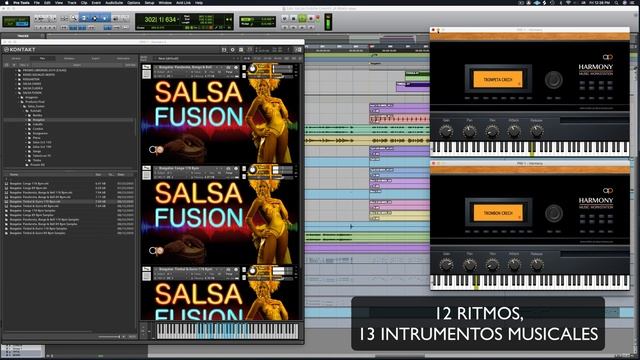Turn the large round dial in lower Harmony window

point(553,213)
